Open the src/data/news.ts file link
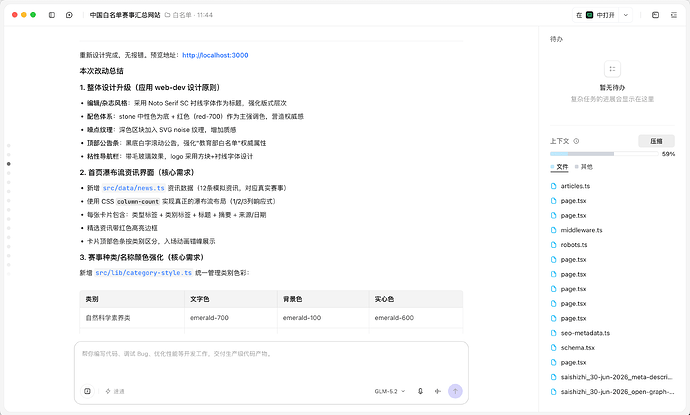The height and width of the screenshot is (415, 690). [x=134, y=188]
